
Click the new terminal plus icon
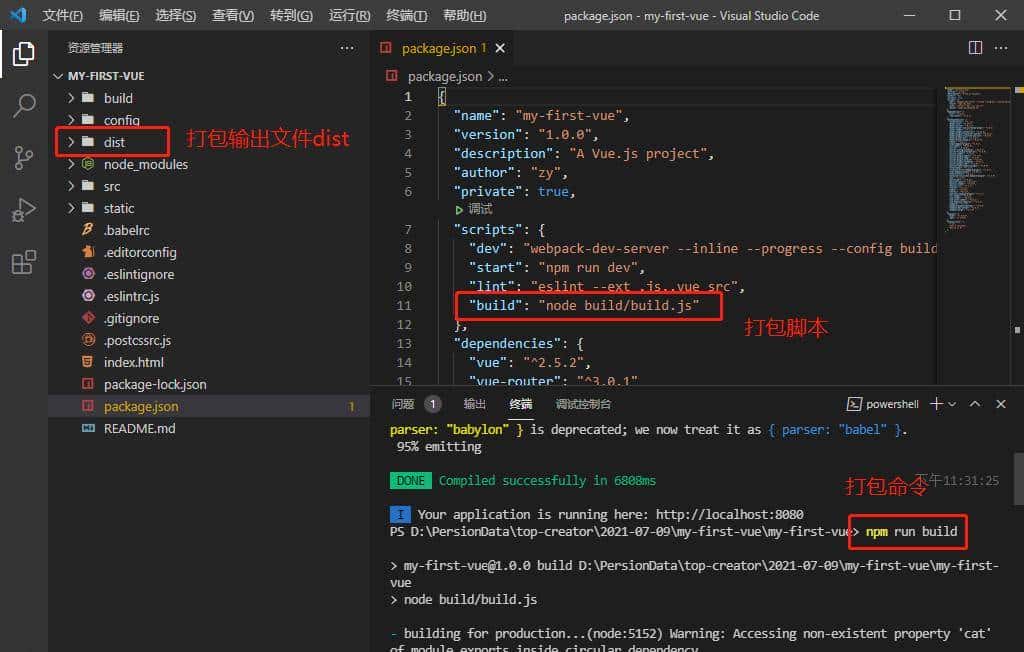(x=936, y=404)
